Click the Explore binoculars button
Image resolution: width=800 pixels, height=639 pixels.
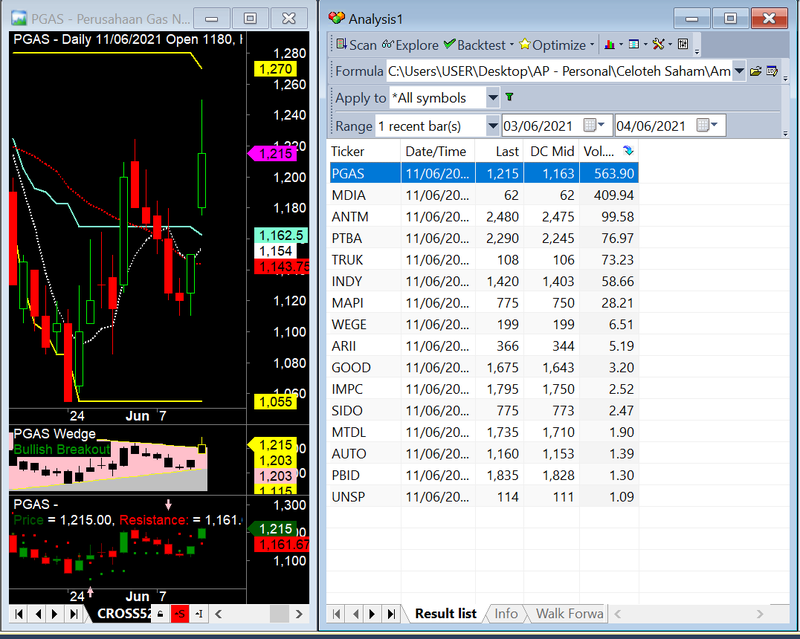(410, 45)
